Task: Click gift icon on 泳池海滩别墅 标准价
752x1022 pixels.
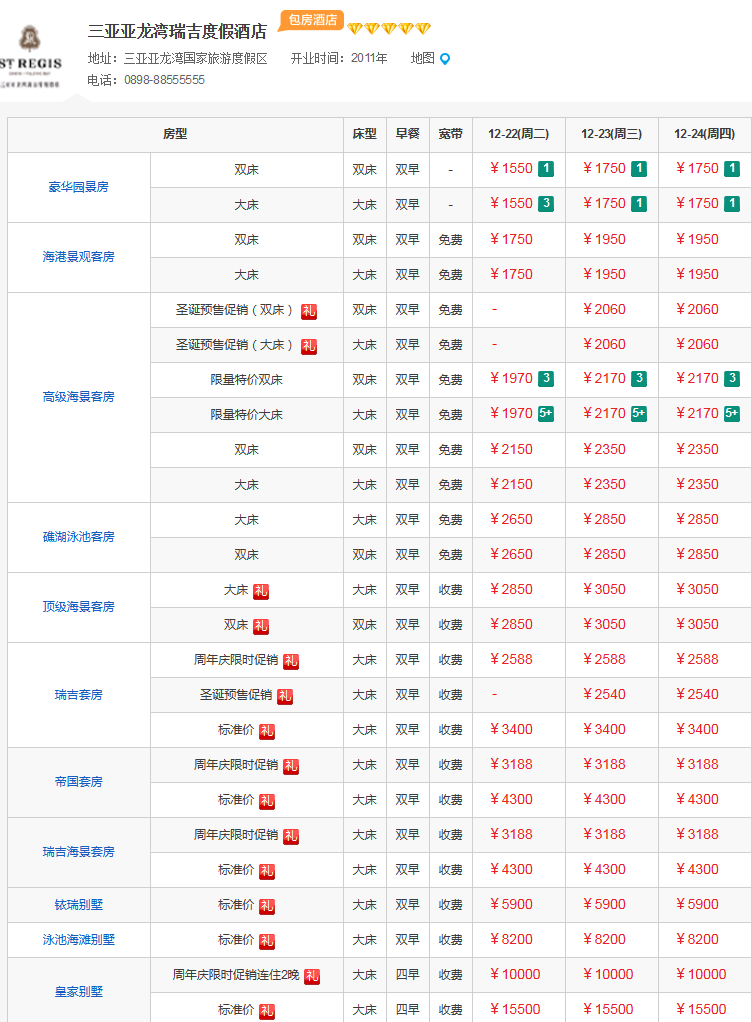Action: point(267,941)
